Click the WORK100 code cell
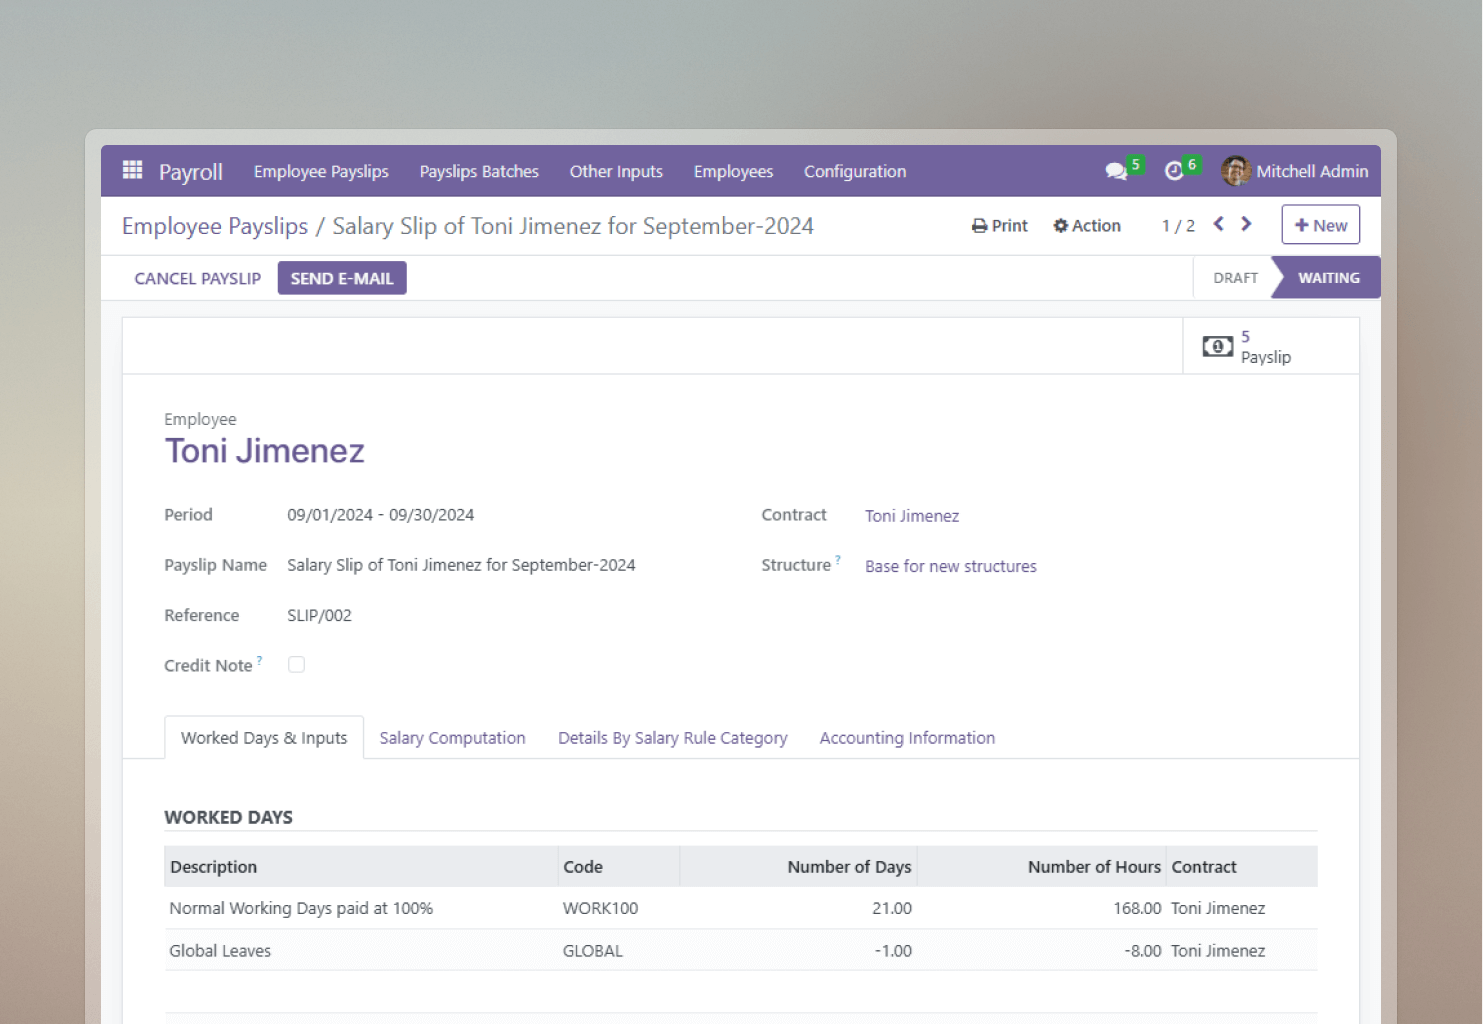This screenshot has width=1483, height=1024. (x=600, y=908)
